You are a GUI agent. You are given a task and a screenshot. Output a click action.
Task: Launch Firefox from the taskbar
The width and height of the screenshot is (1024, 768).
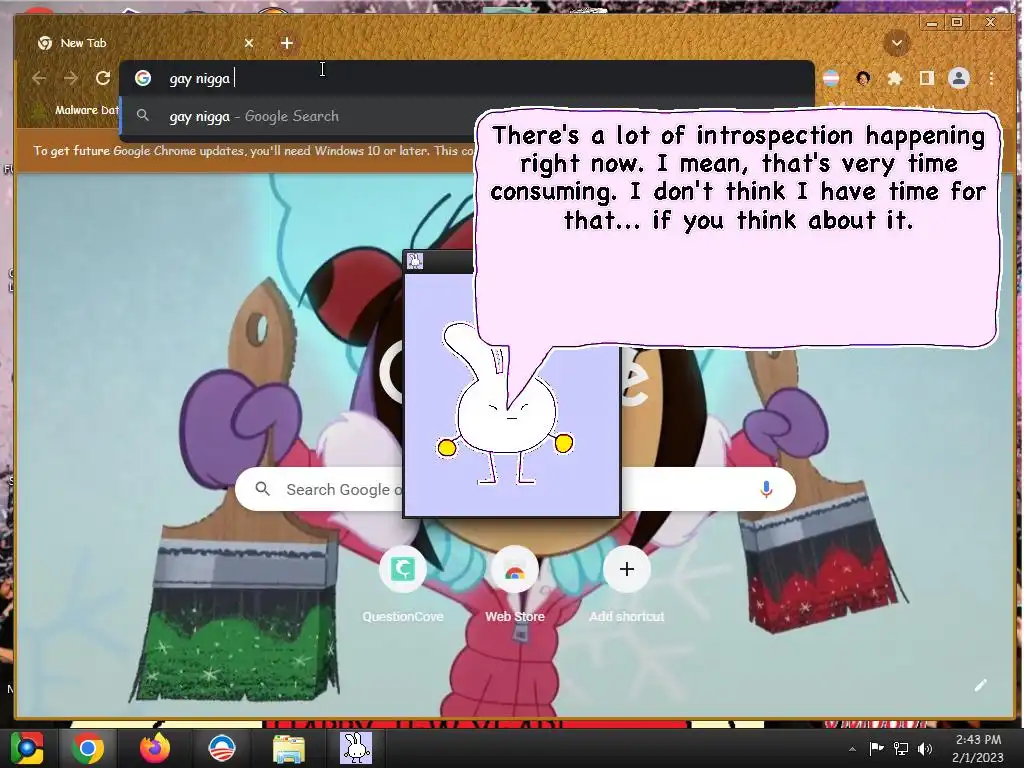[x=155, y=748]
